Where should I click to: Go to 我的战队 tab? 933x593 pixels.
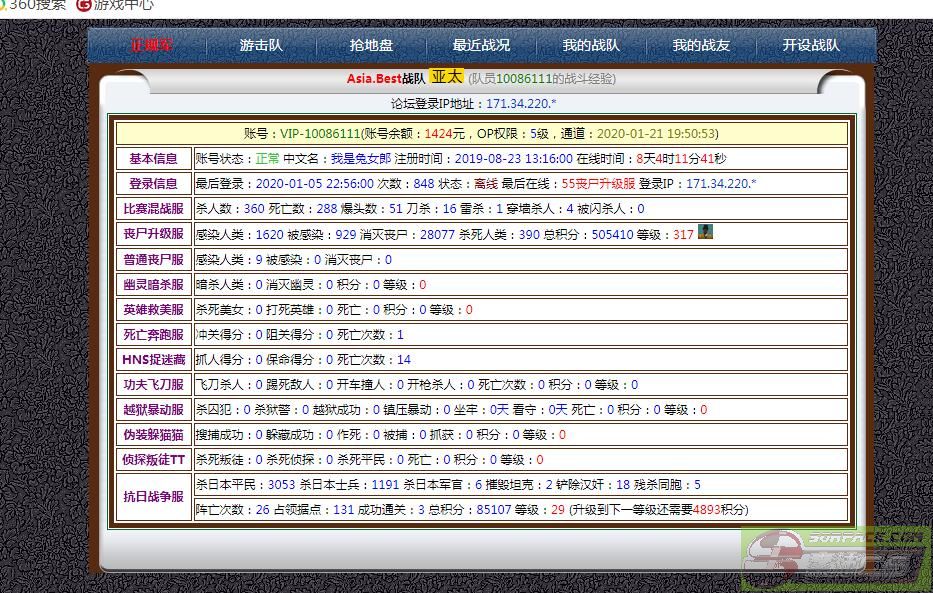(591, 45)
